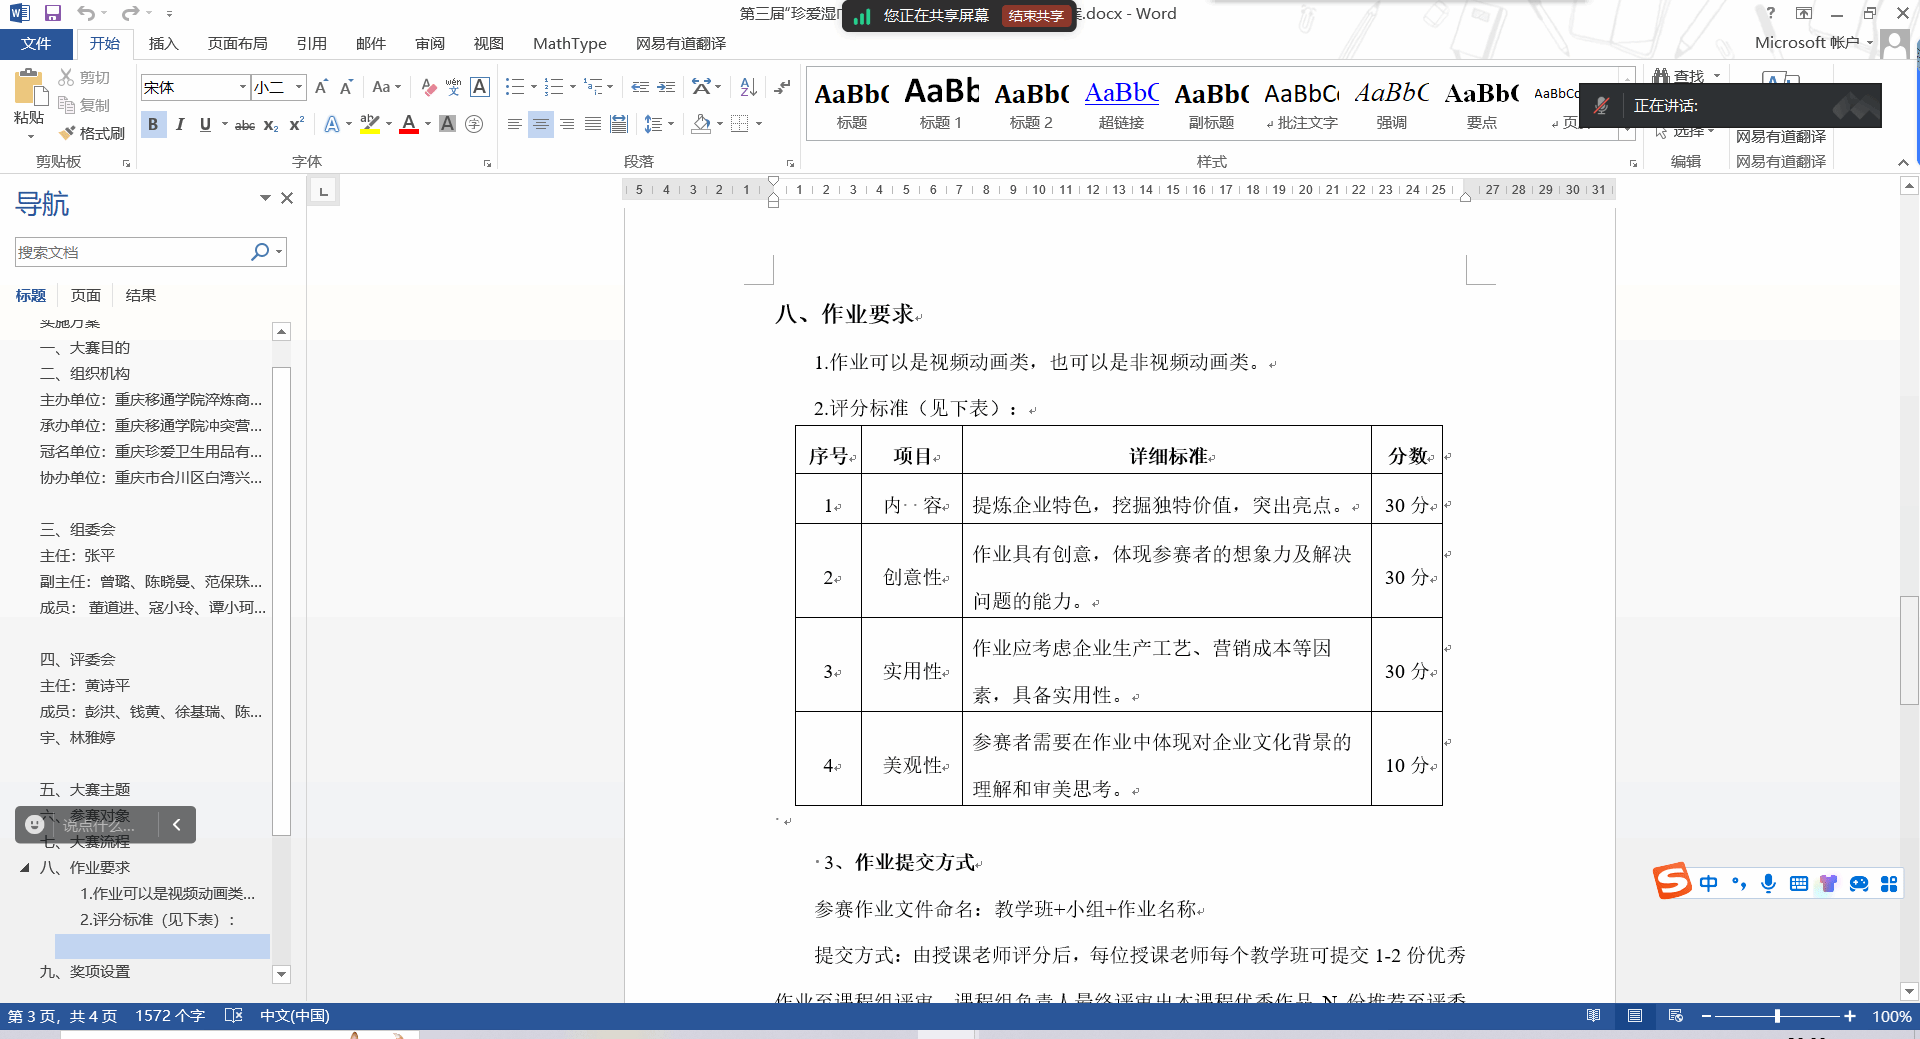This screenshot has width=1920, height=1039.
Task: Apply superscript formatting
Action: [296, 124]
